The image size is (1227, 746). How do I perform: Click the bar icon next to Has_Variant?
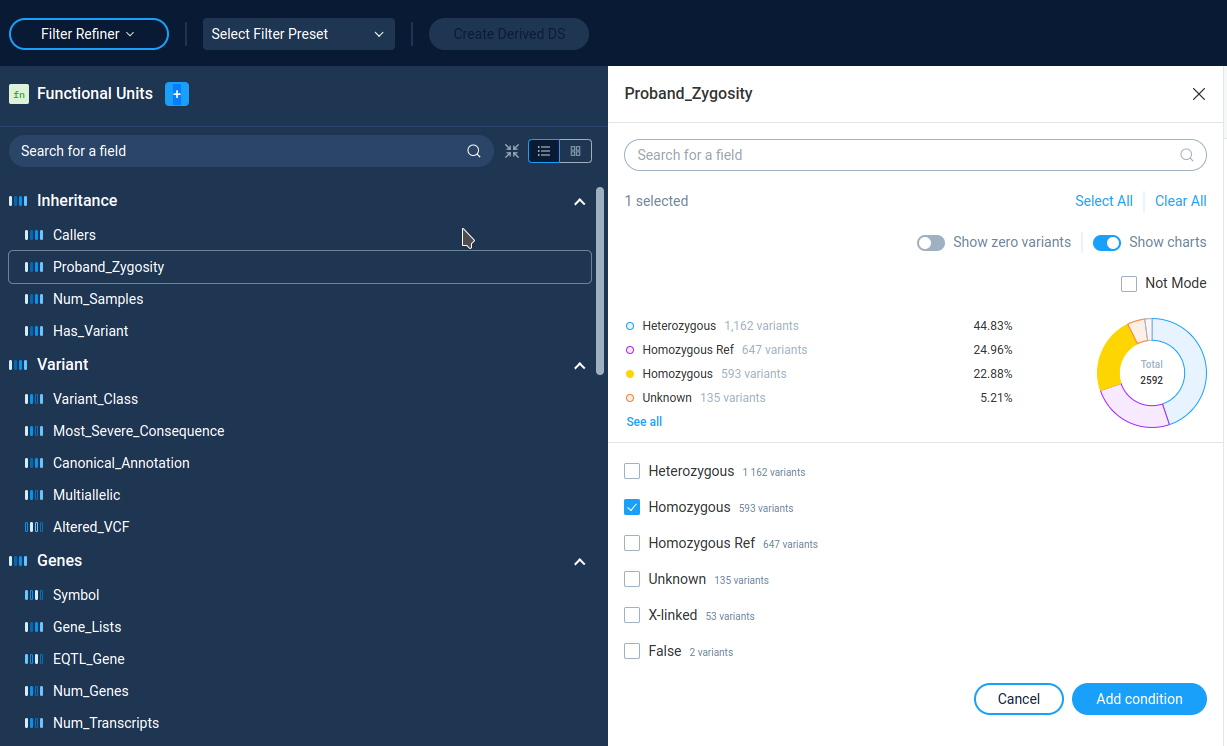tap(34, 331)
